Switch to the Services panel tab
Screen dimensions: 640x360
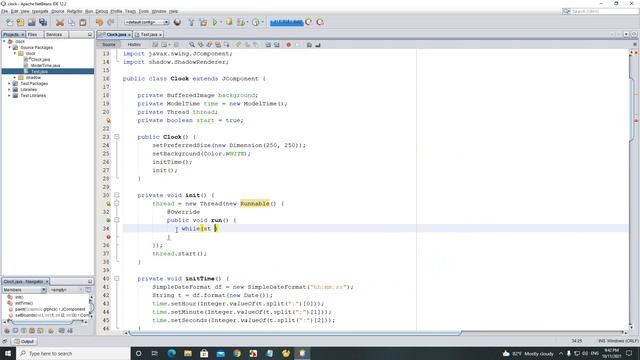pyautogui.click(x=54, y=35)
